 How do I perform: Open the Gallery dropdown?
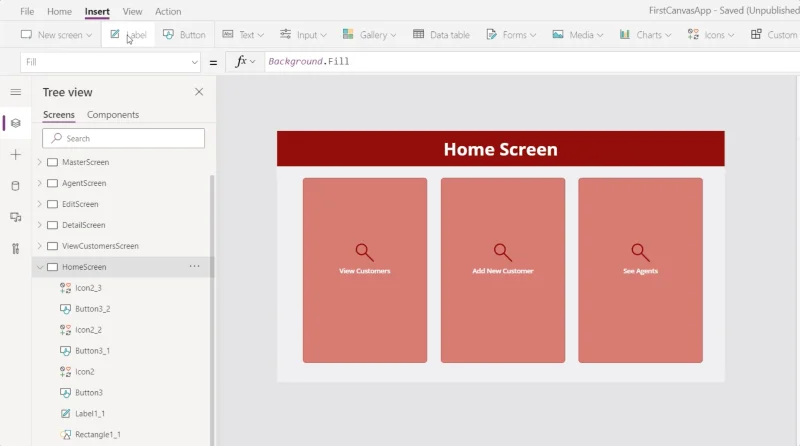[x=369, y=35]
